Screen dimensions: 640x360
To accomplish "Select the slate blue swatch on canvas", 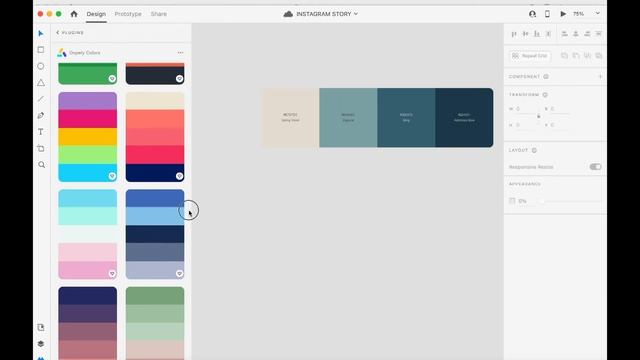I will tap(406, 118).
